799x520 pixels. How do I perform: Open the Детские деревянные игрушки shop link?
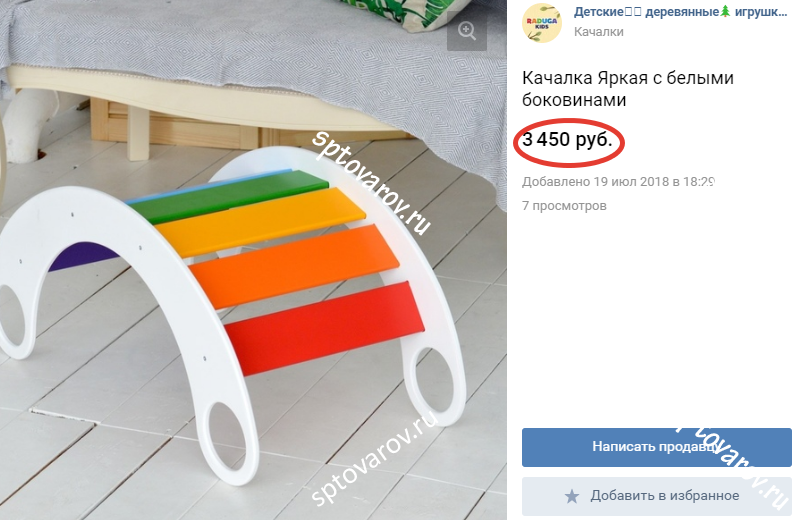click(681, 12)
